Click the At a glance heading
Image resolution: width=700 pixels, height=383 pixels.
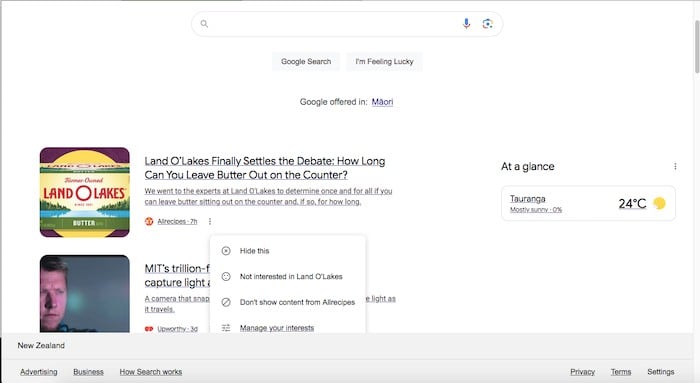tap(528, 167)
